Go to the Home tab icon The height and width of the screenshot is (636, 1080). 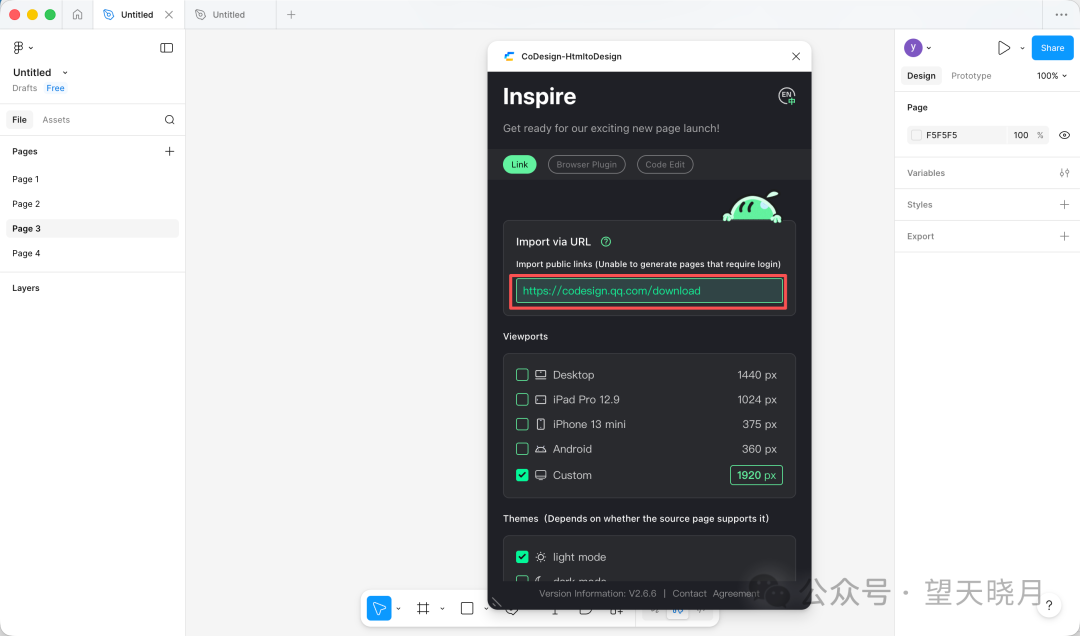pos(77,14)
